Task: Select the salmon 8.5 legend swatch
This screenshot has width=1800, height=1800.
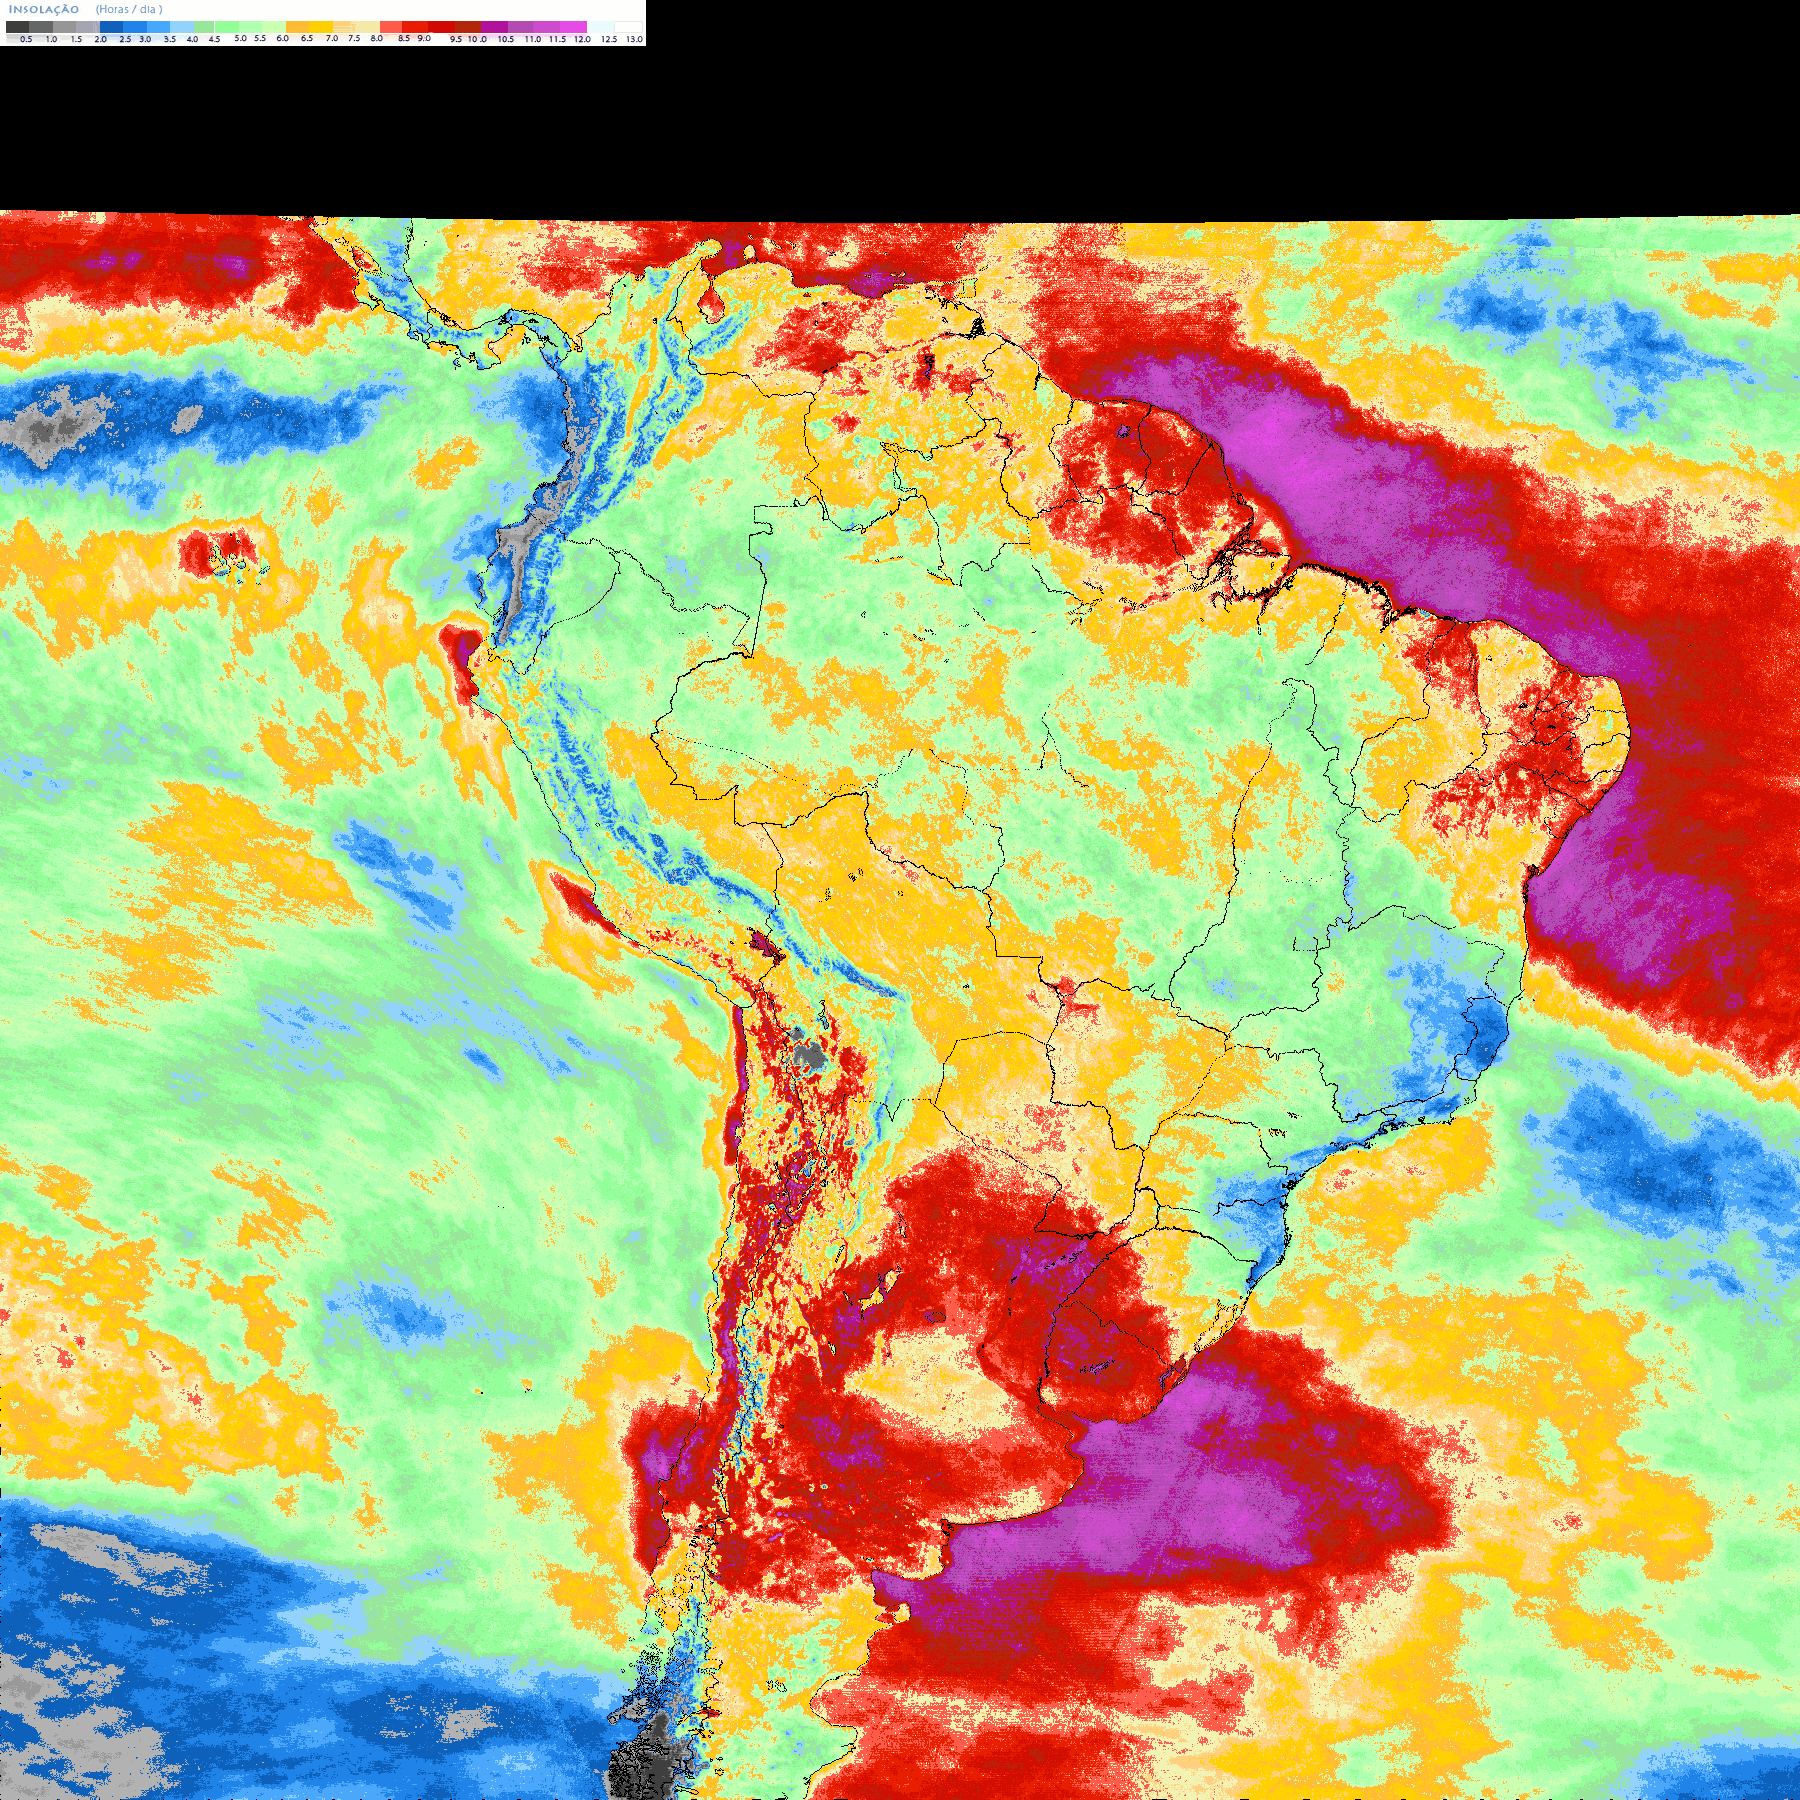Action: coord(391,27)
